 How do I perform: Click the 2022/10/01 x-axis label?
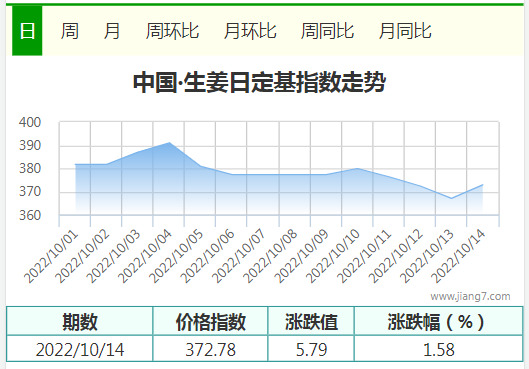pos(51,256)
